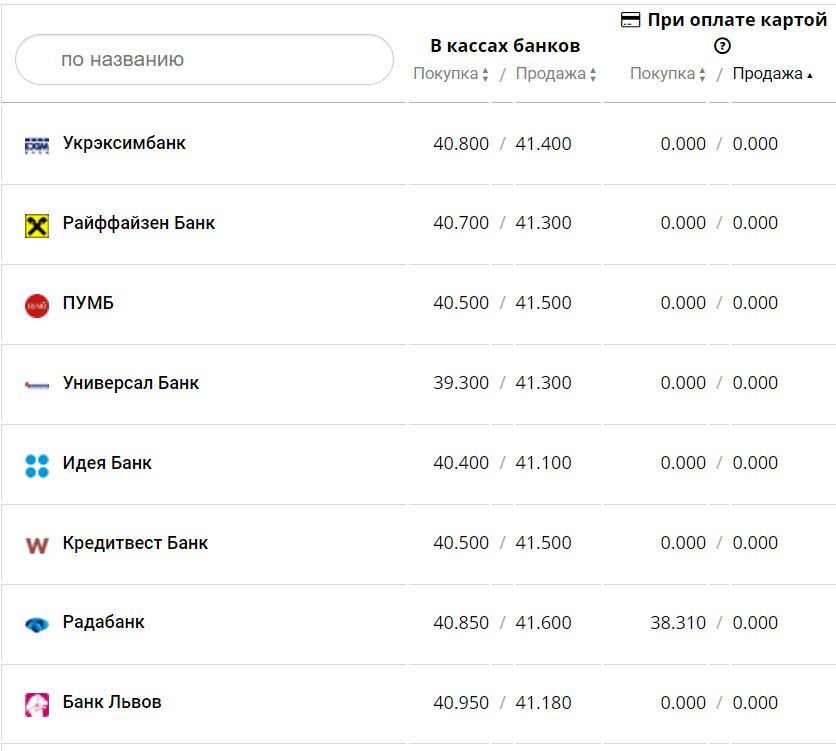Sort by cash desk Продажа rate
Image resolution: width=836 pixels, height=751 pixels.
[556, 74]
